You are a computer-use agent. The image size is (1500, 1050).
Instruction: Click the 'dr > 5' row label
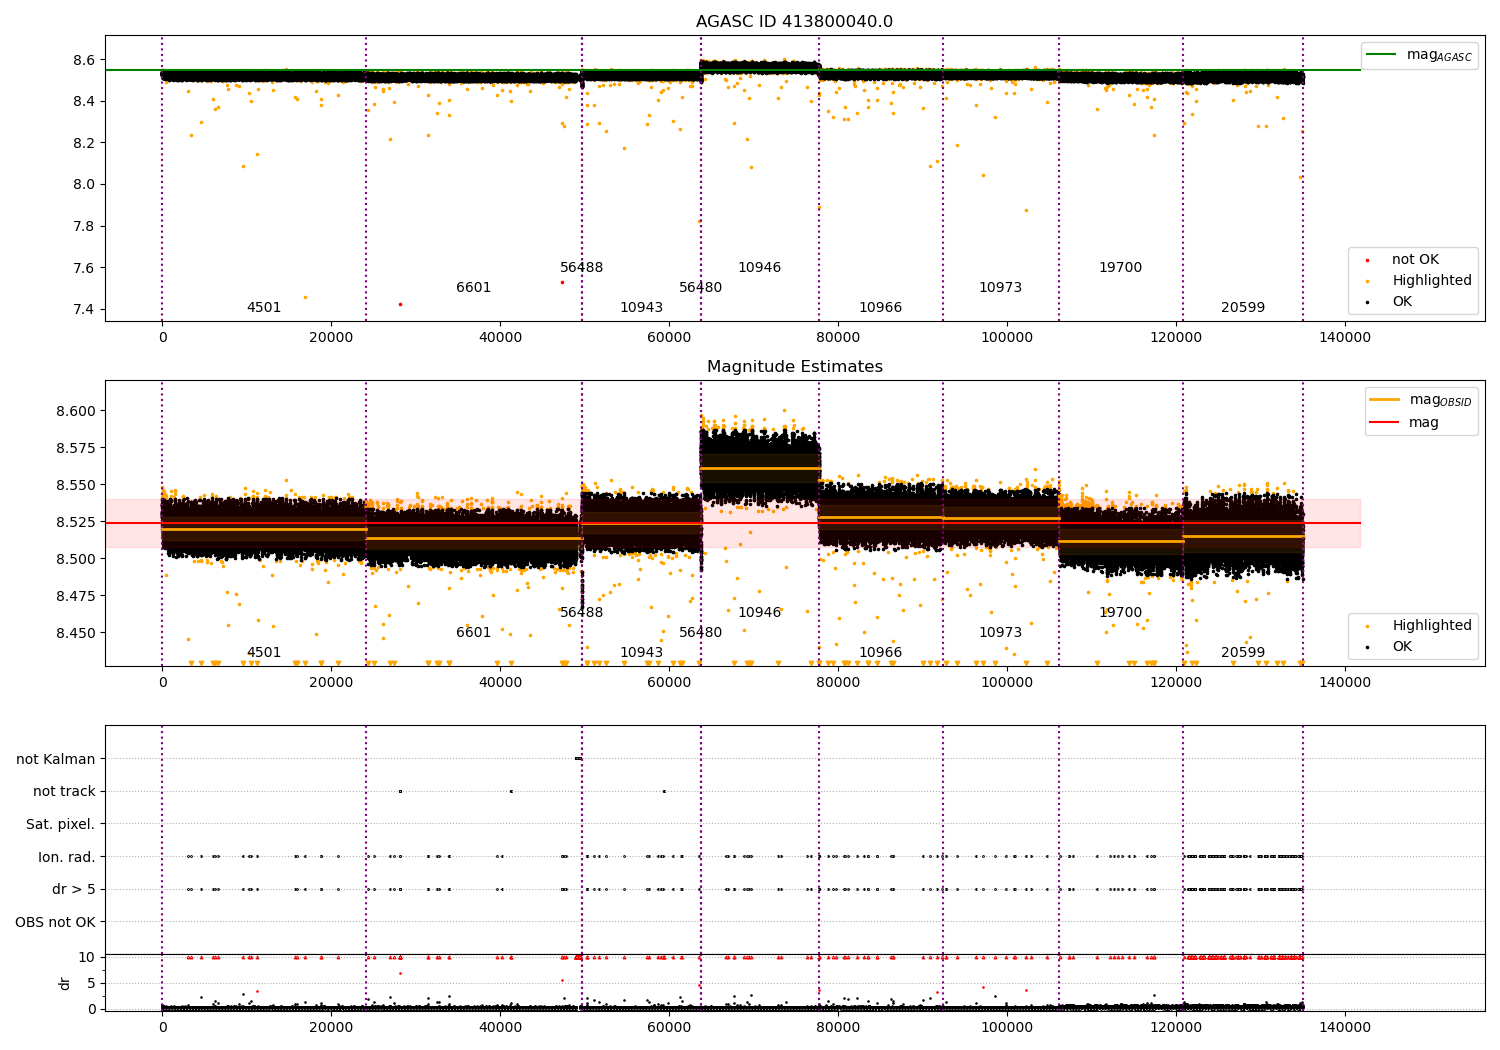tap(74, 890)
